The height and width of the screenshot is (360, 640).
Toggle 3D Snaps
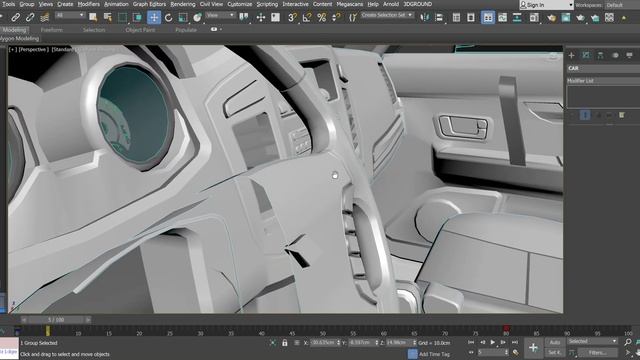(x=292, y=18)
